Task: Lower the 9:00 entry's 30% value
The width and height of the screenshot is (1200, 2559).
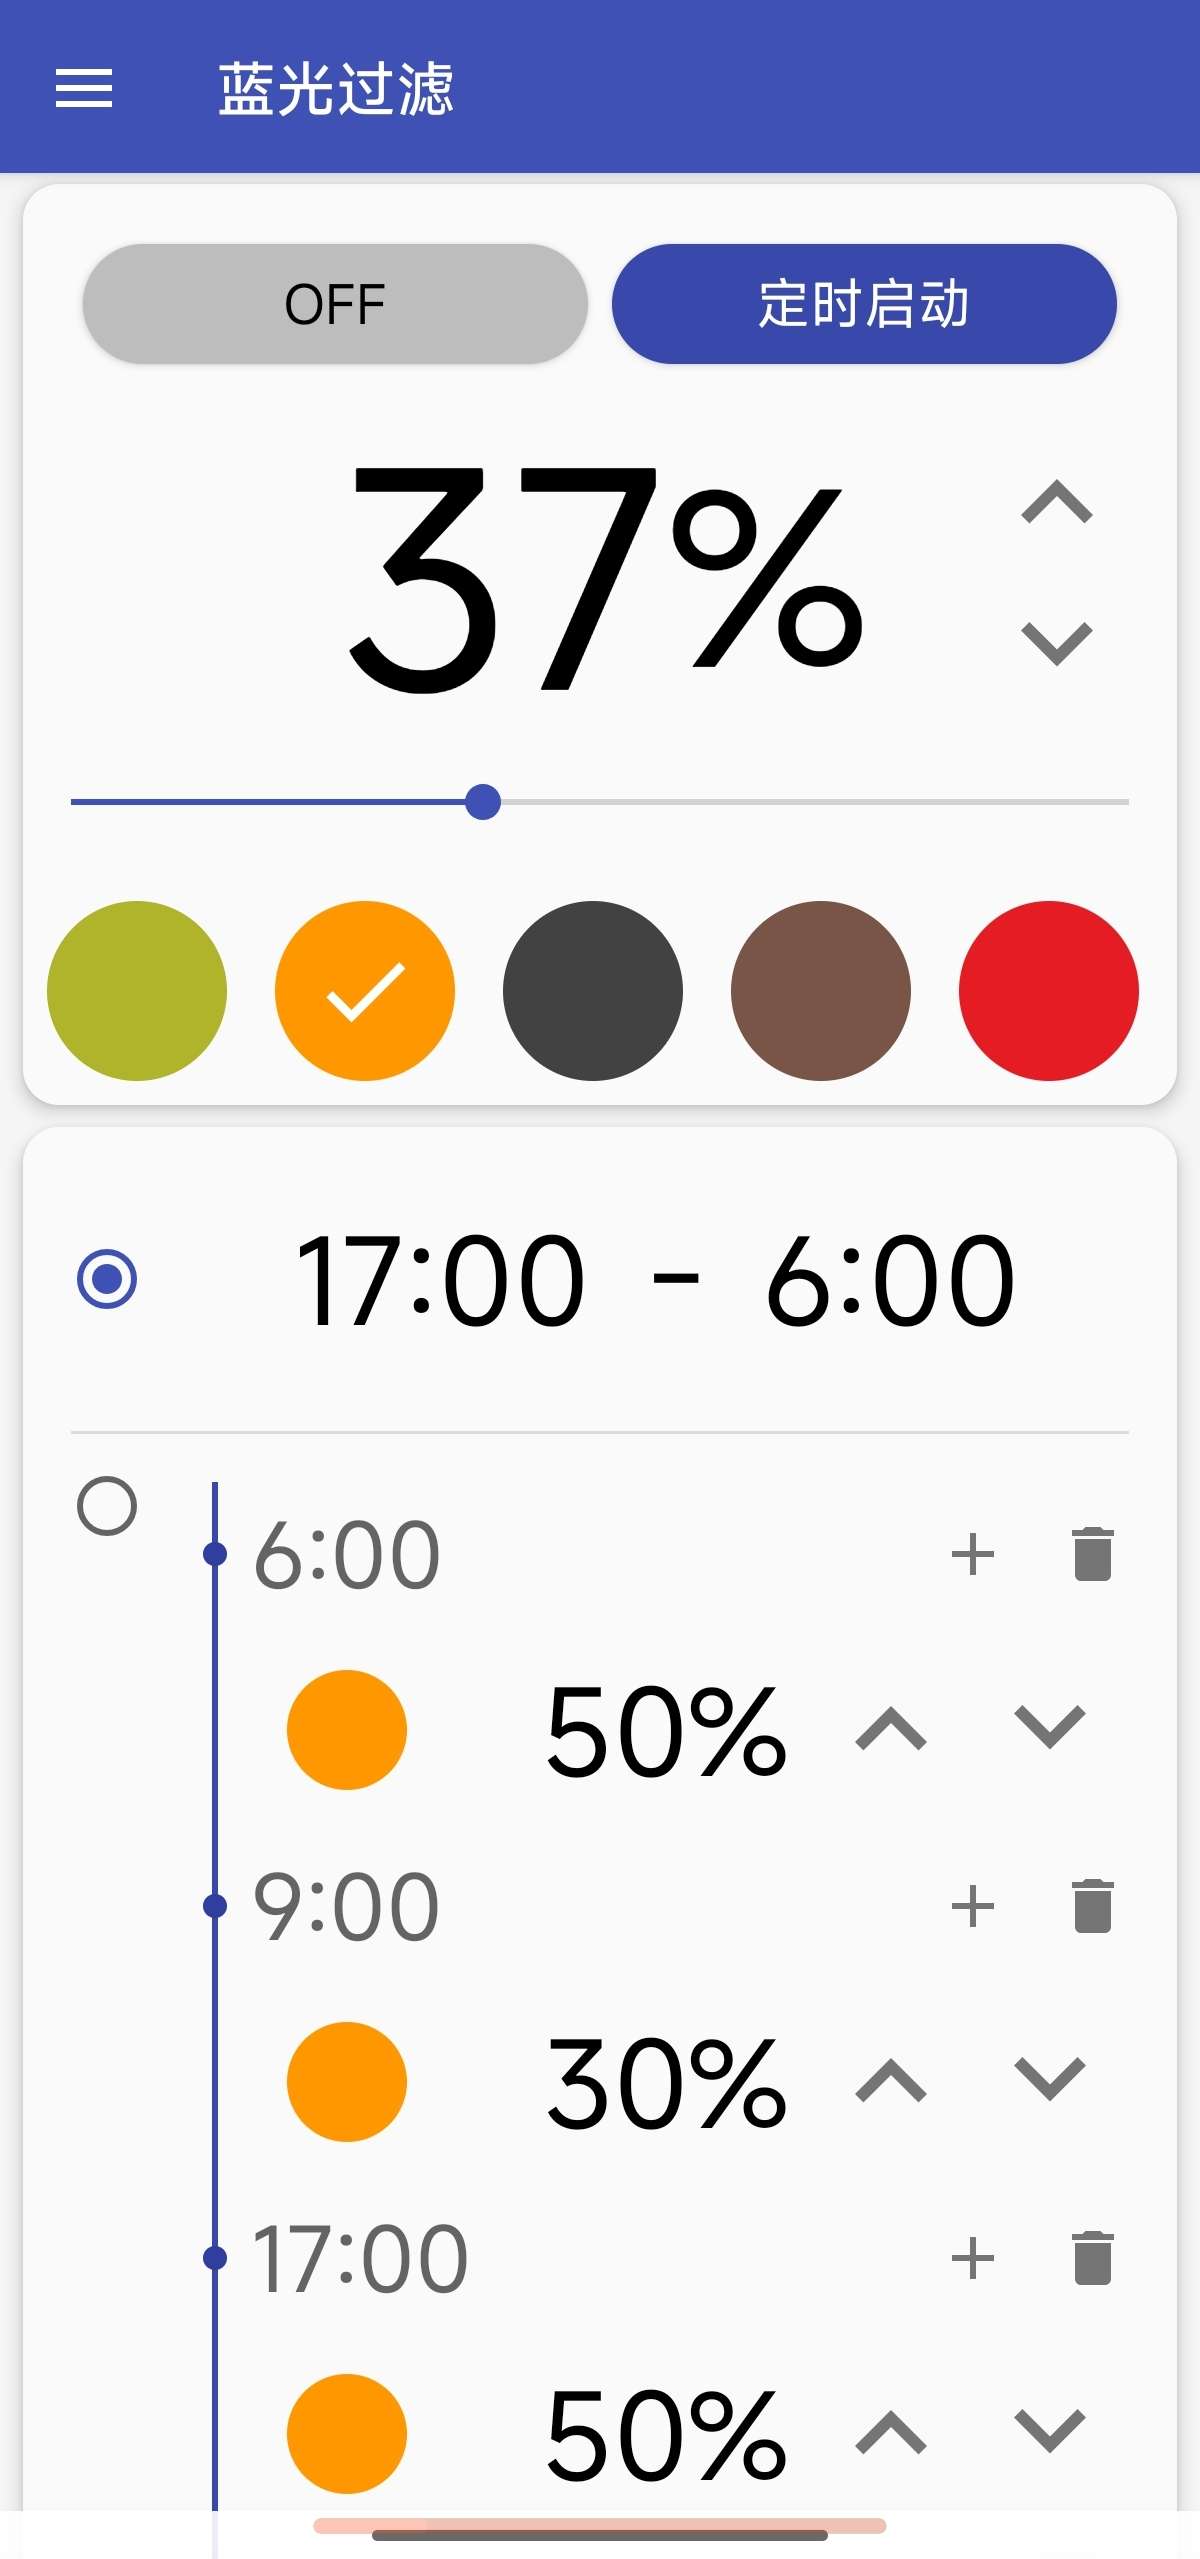Action: [x=1049, y=2079]
